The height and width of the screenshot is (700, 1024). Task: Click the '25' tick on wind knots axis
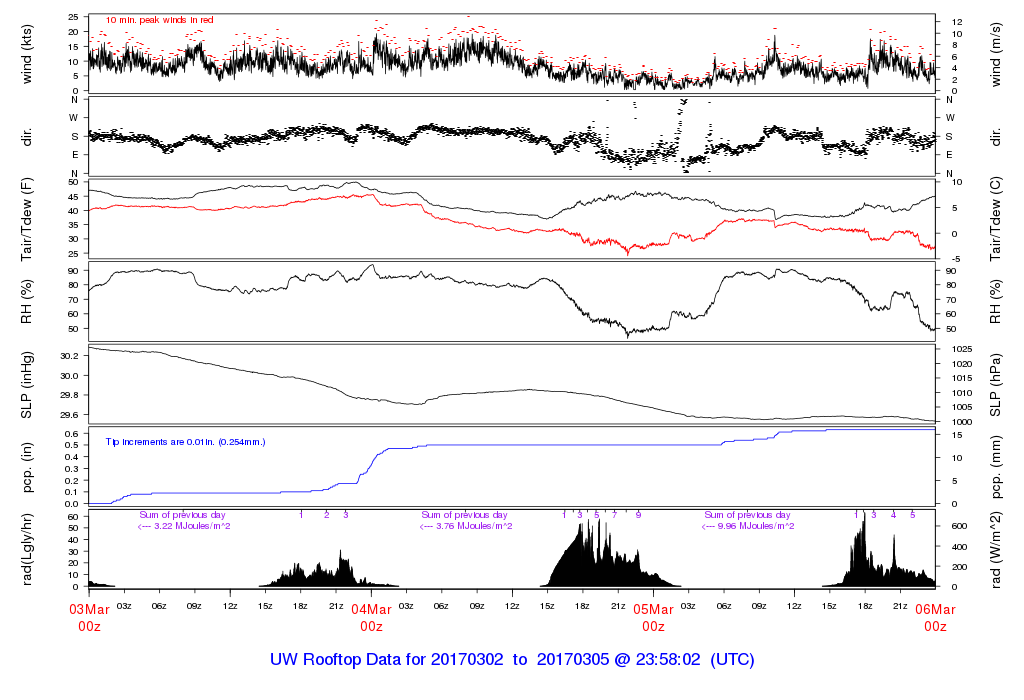pos(74,16)
